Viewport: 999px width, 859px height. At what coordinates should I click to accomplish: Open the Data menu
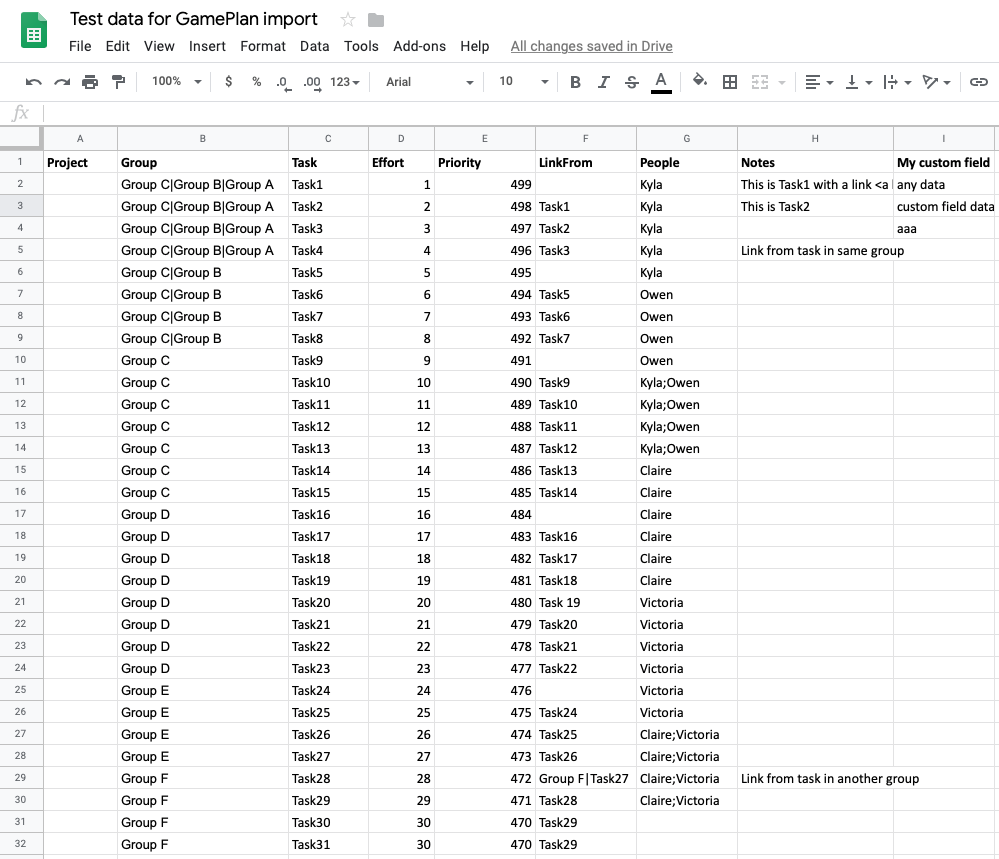click(314, 46)
